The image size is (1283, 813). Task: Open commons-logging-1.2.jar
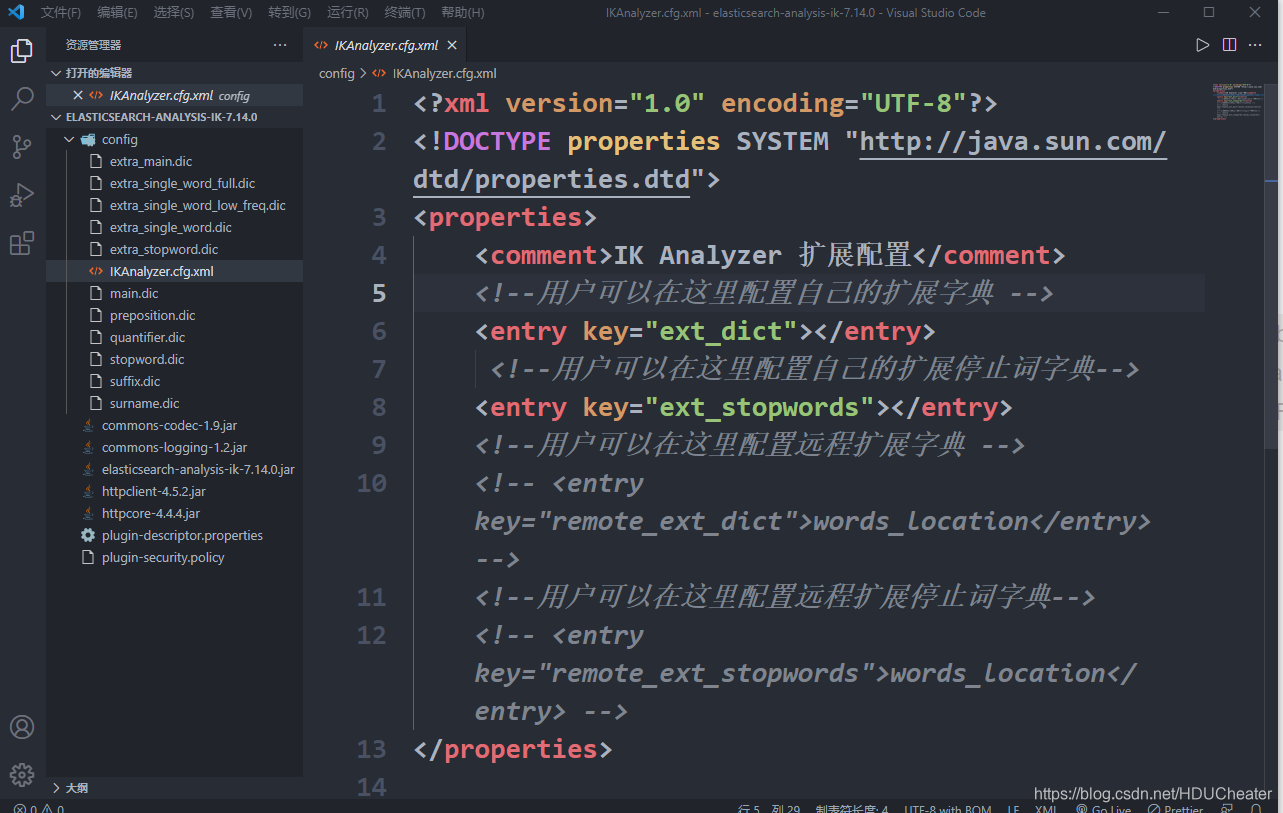(174, 447)
